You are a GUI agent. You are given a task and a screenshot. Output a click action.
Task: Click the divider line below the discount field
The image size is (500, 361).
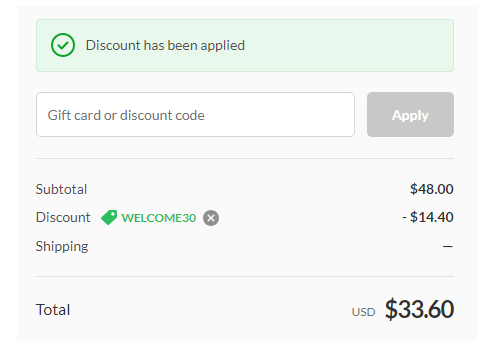(x=245, y=159)
